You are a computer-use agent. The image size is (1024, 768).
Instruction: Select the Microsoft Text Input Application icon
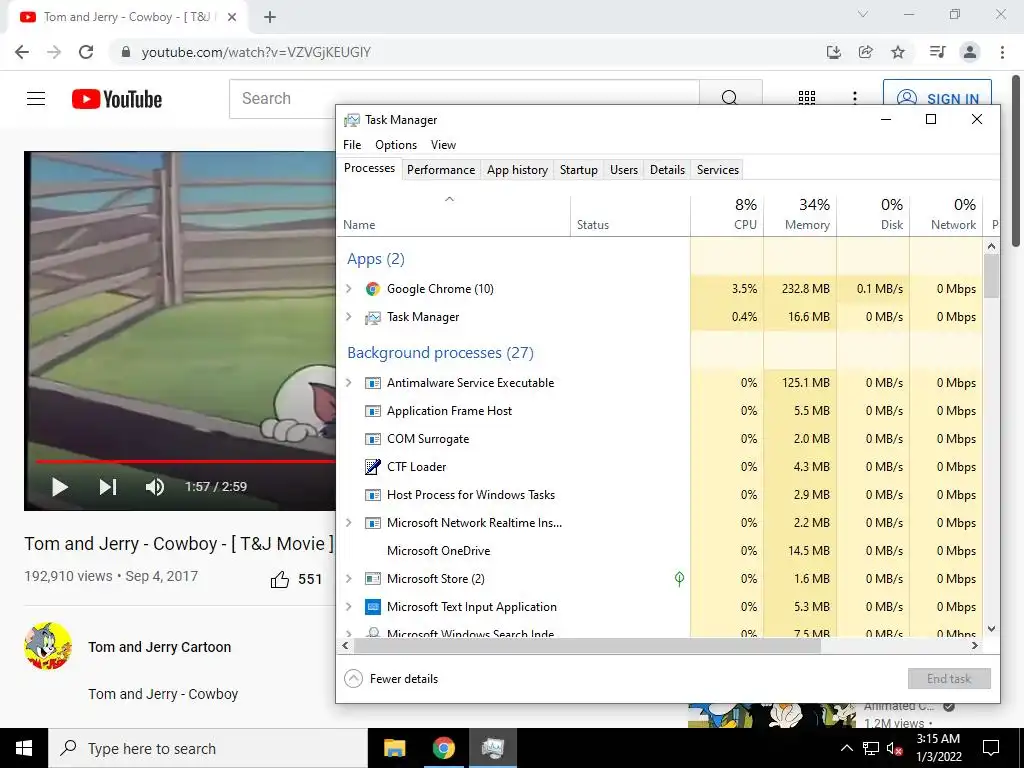pos(372,607)
